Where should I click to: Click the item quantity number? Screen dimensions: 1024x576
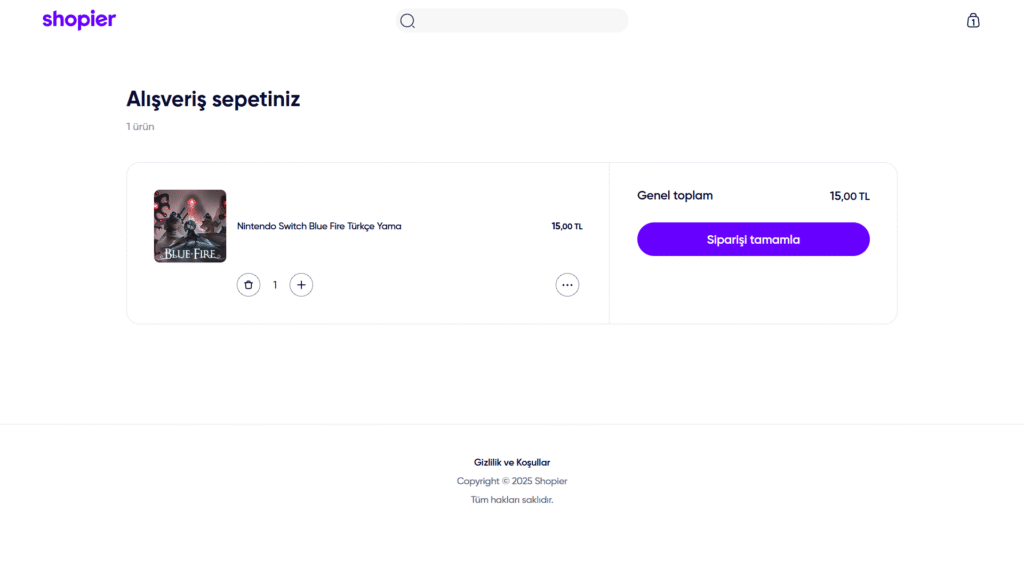click(275, 285)
